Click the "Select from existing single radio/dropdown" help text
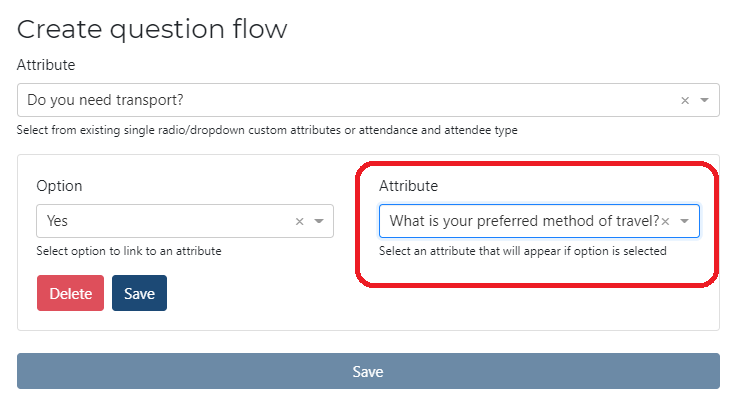 tap(267, 130)
